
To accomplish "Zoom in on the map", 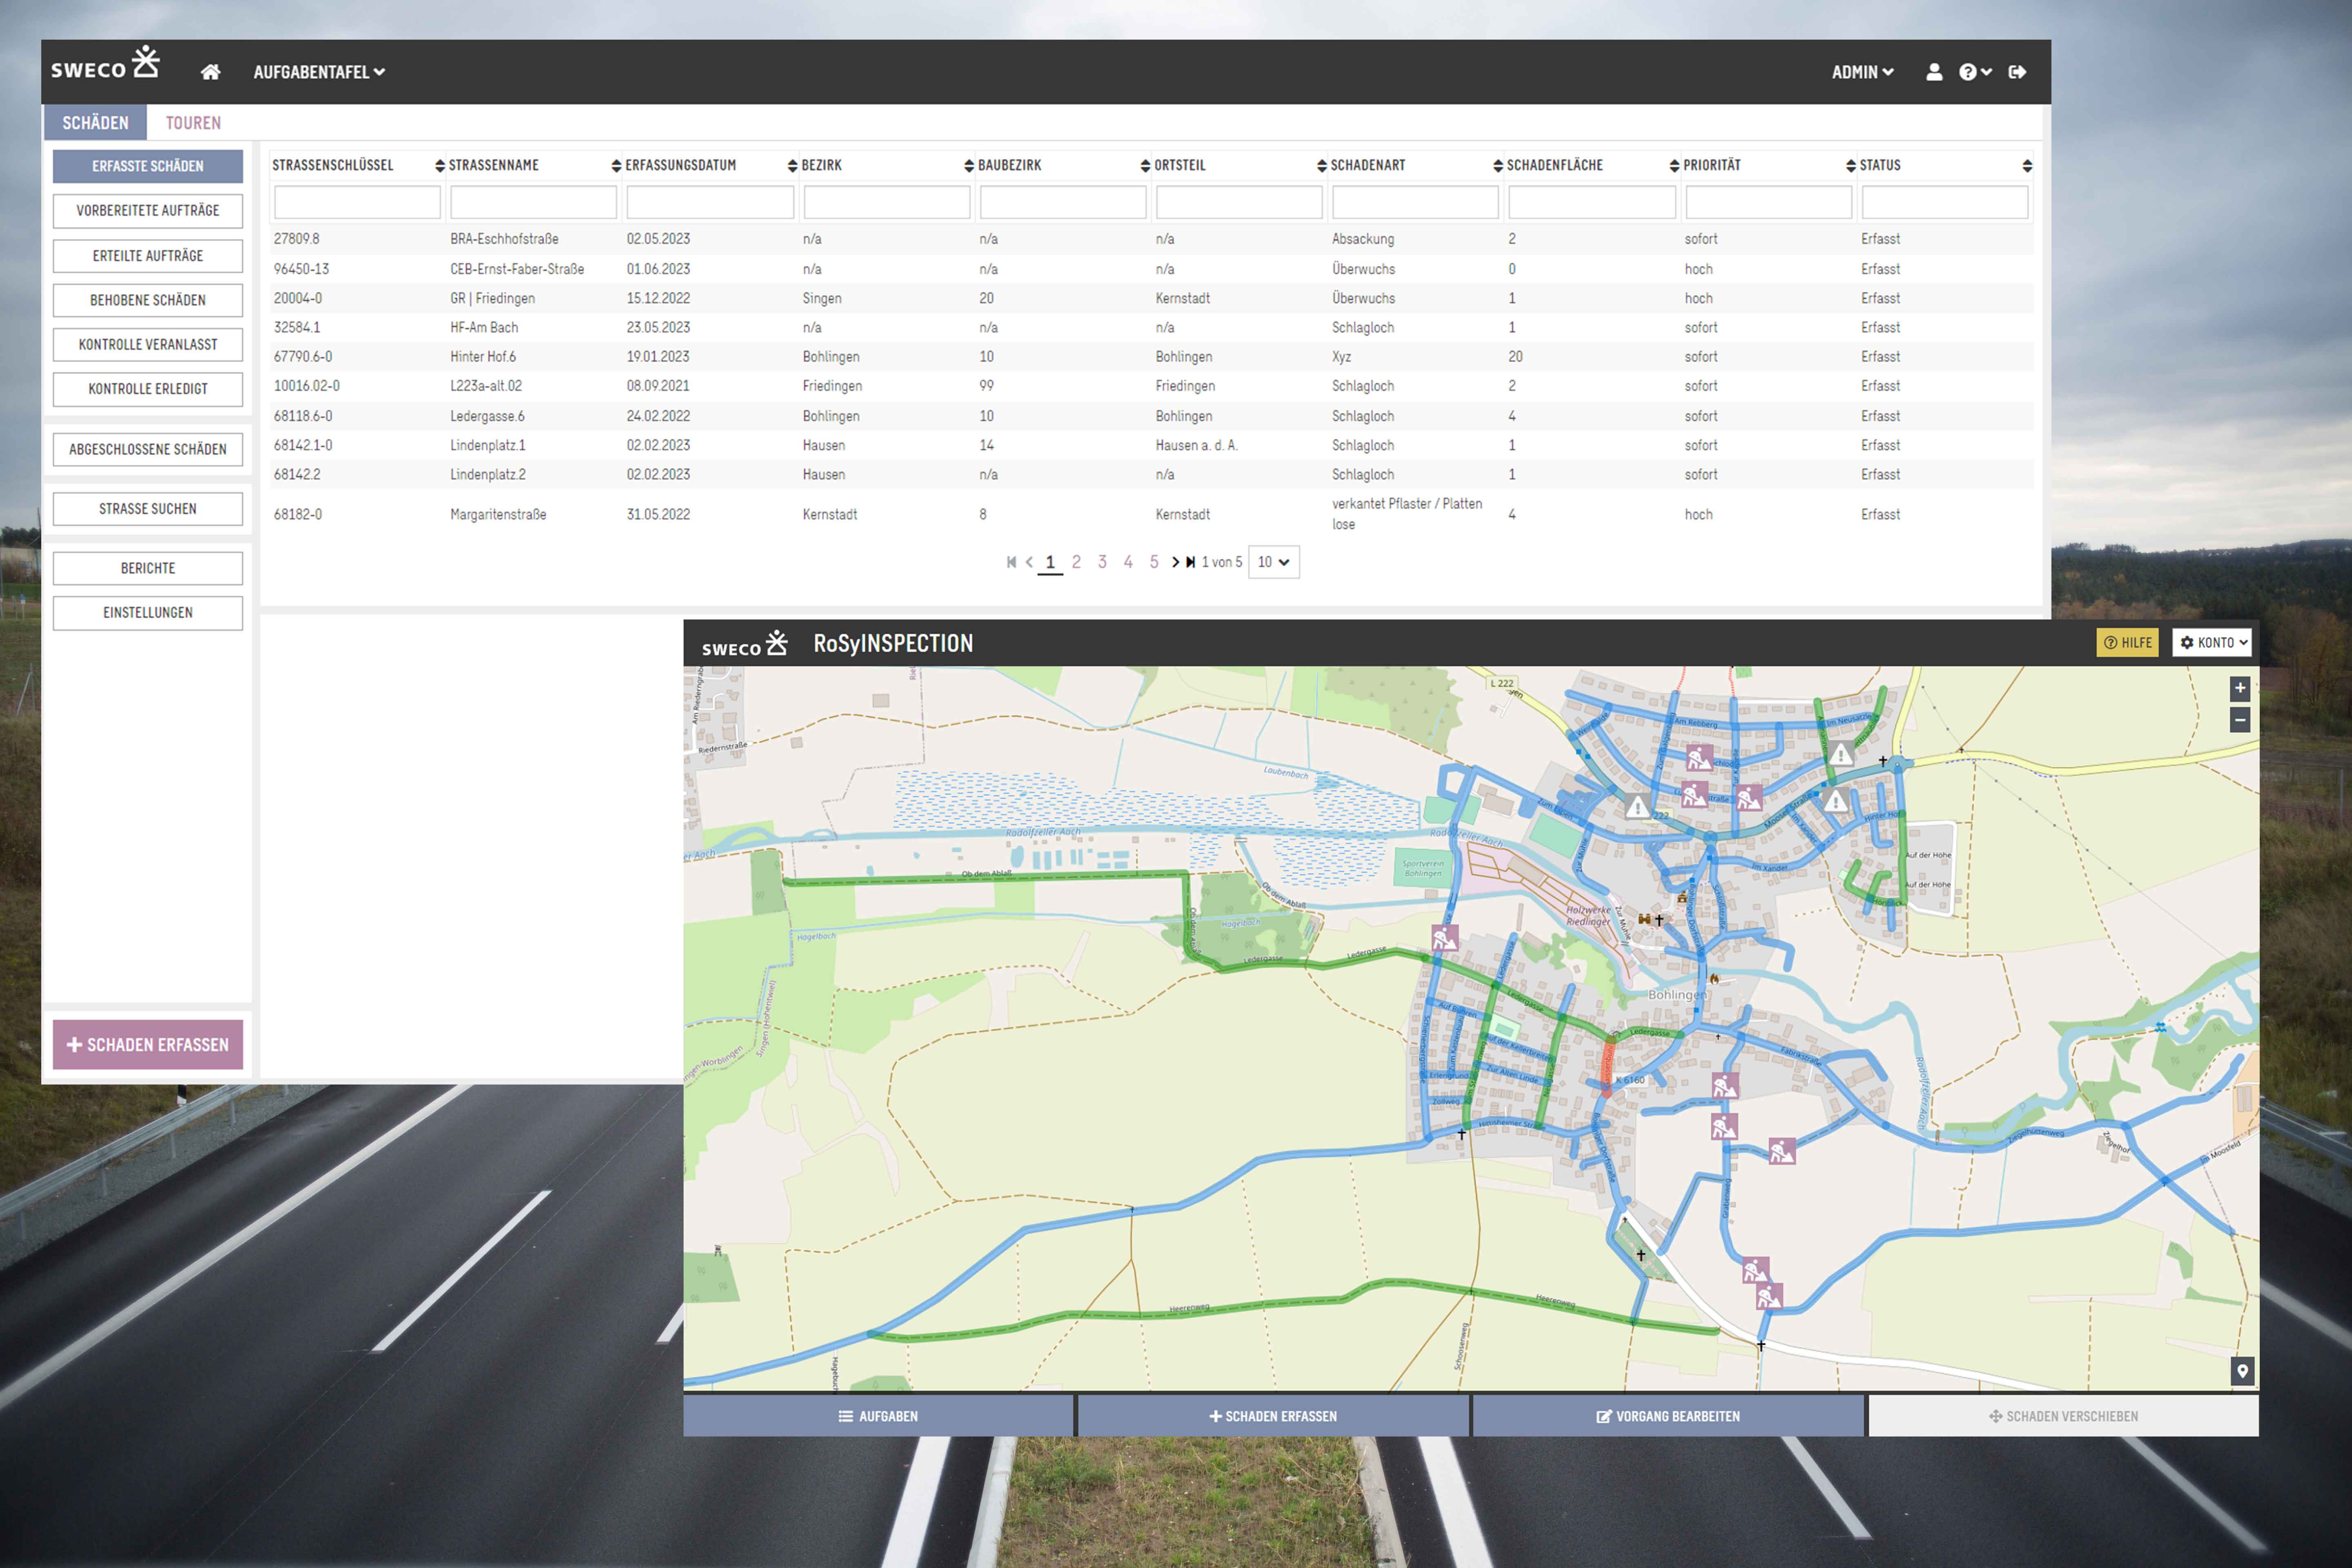I will point(2240,688).
